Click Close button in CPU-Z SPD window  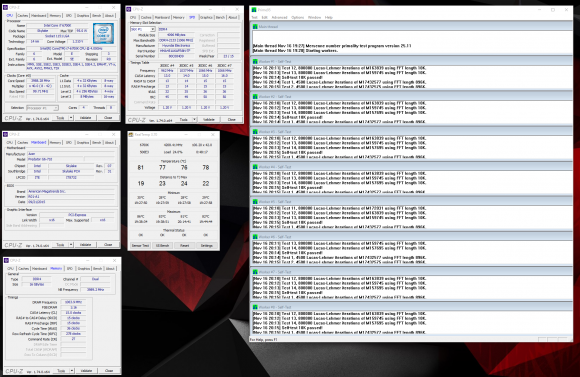pyautogui.click(x=232, y=120)
